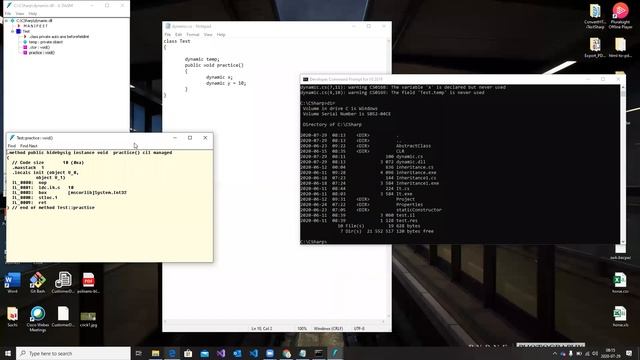Screen dimensions: 640x360
Task: Open Outlook from the taskbar
Action: pos(237,353)
